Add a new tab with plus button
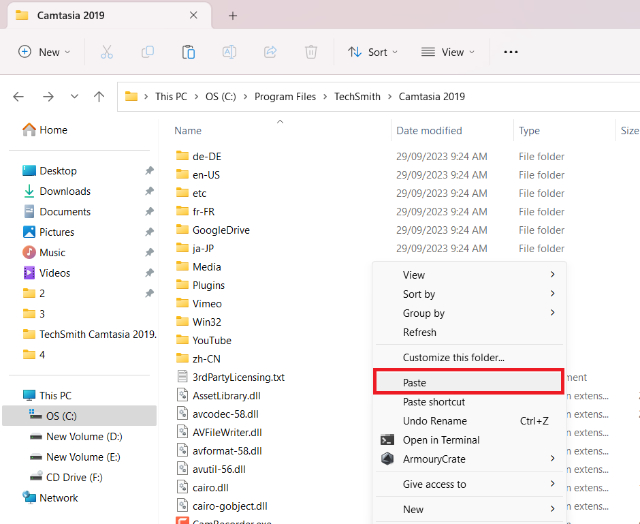Viewport: 640px width, 524px height. coord(233,16)
